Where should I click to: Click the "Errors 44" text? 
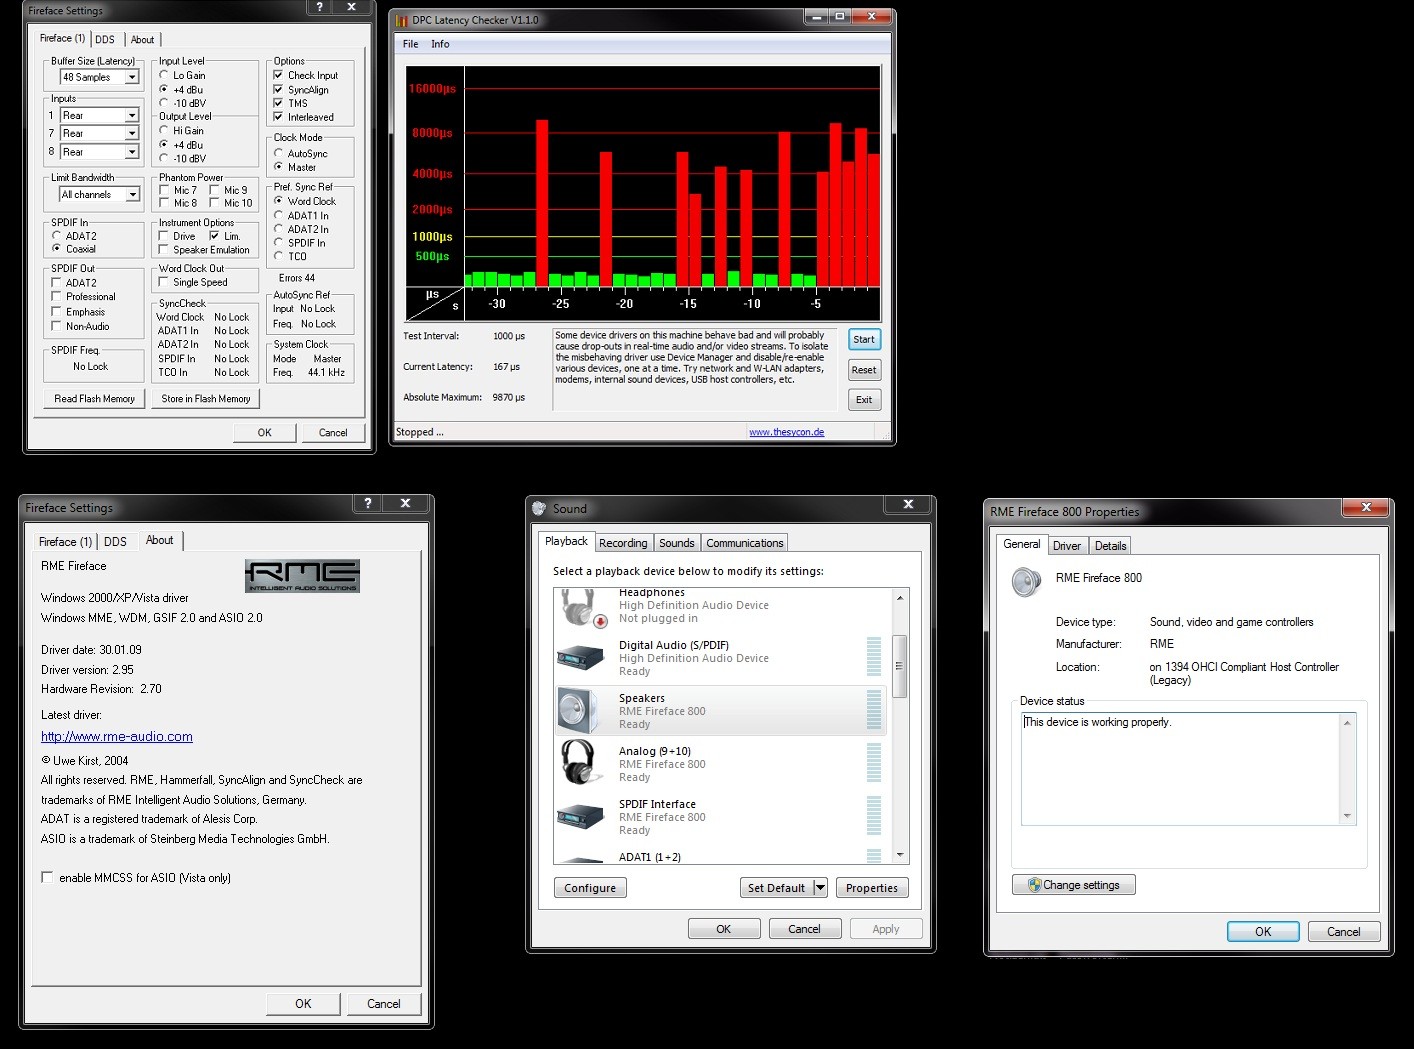[297, 278]
